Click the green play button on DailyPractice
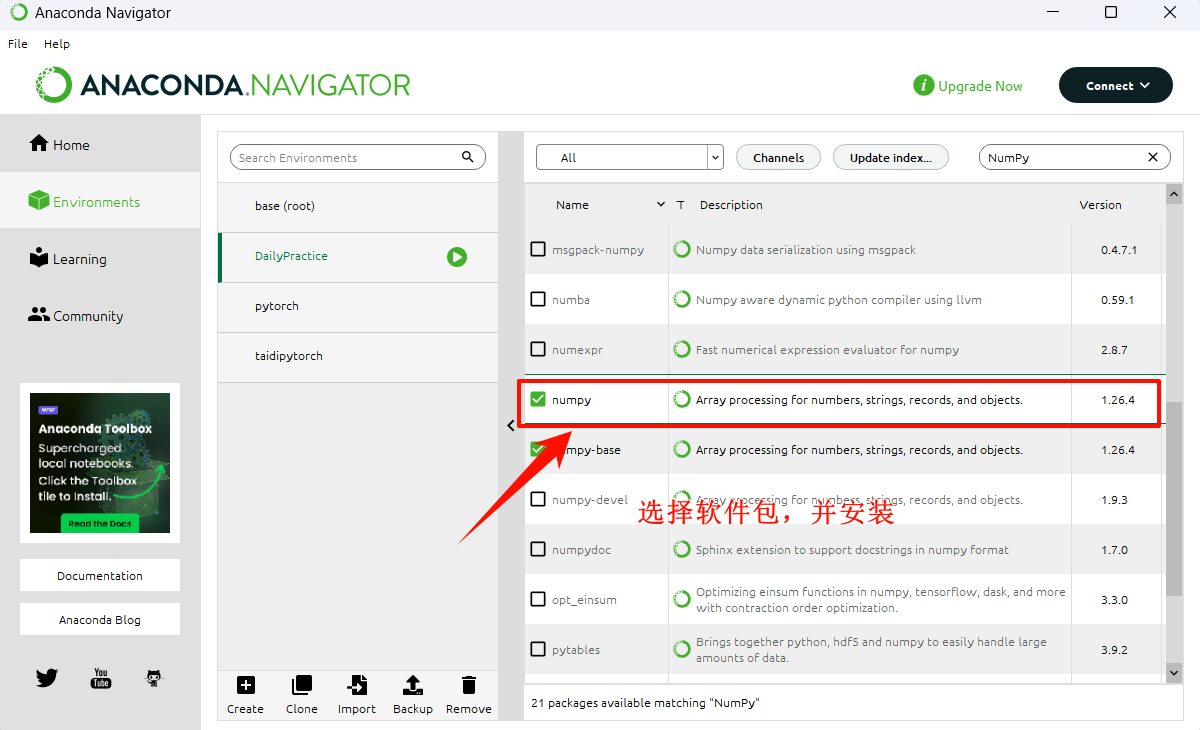The image size is (1200, 730). click(457, 257)
